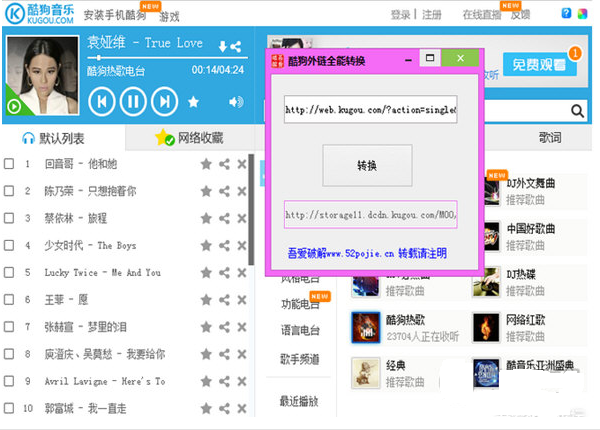This screenshot has height=430, width=600.
Task: Open the DJ热碟 station
Action: pos(521,274)
